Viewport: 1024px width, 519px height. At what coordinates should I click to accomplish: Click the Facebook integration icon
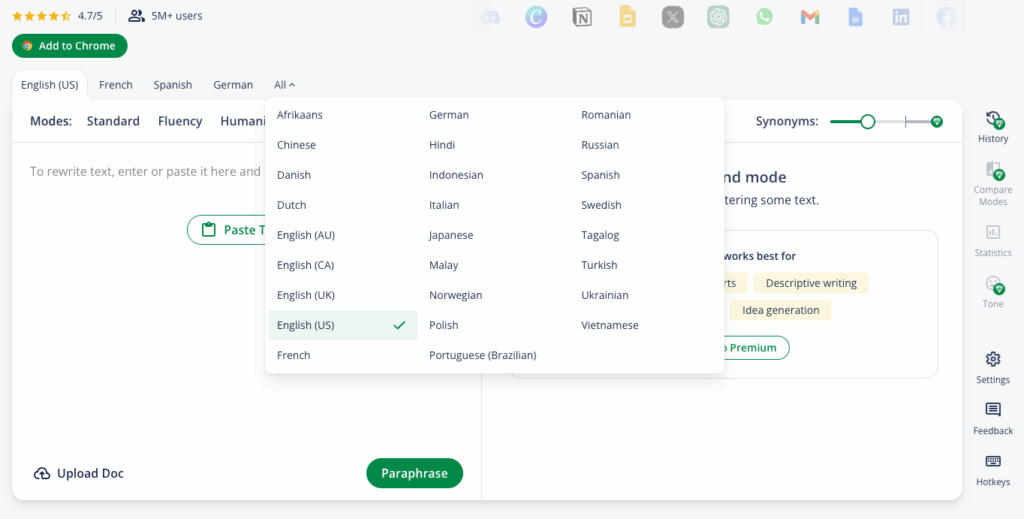[946, 17]
